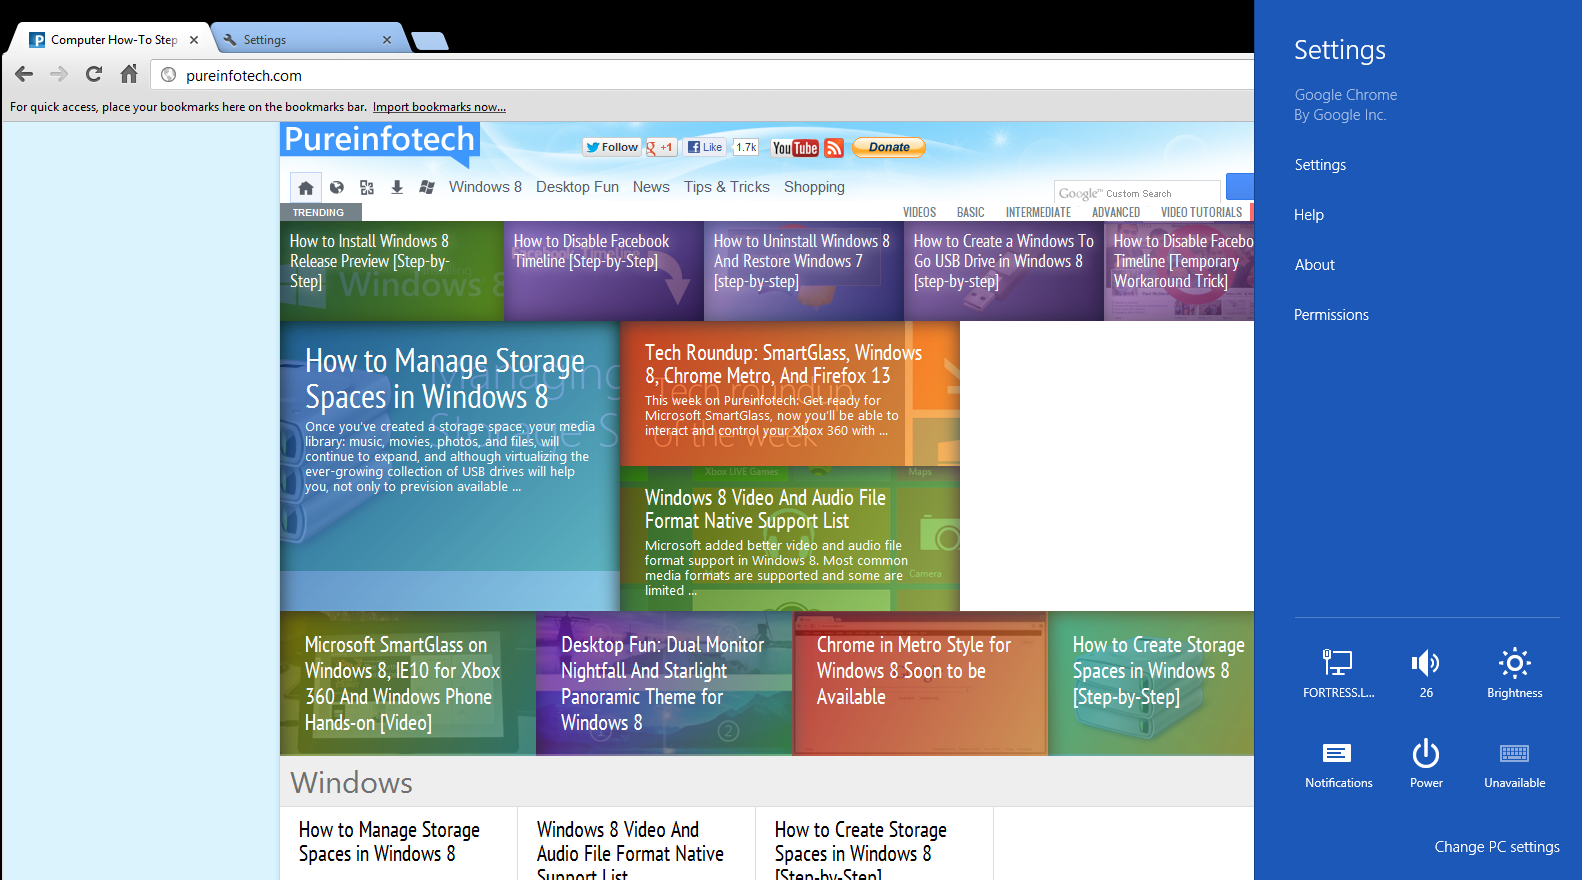Click Import bookmarks now link
This screenshot has height=880, width=1582.
coord(439,107)
